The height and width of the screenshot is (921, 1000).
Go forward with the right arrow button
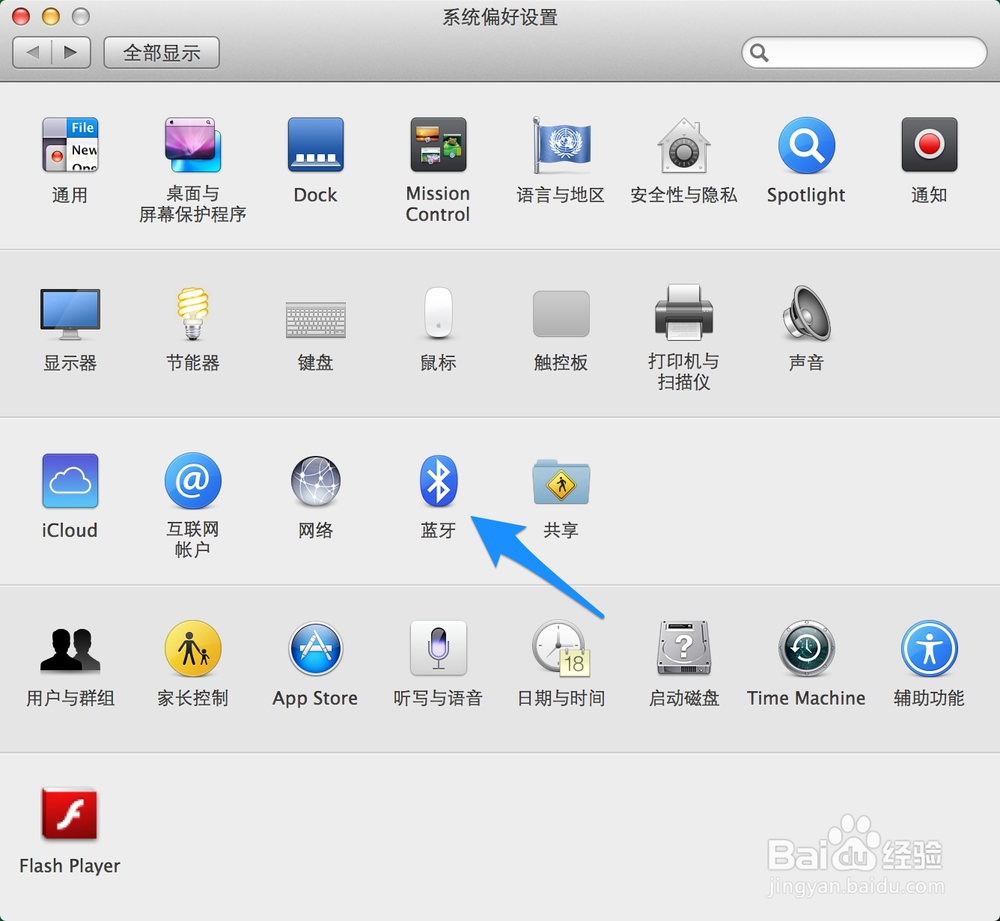71,52
